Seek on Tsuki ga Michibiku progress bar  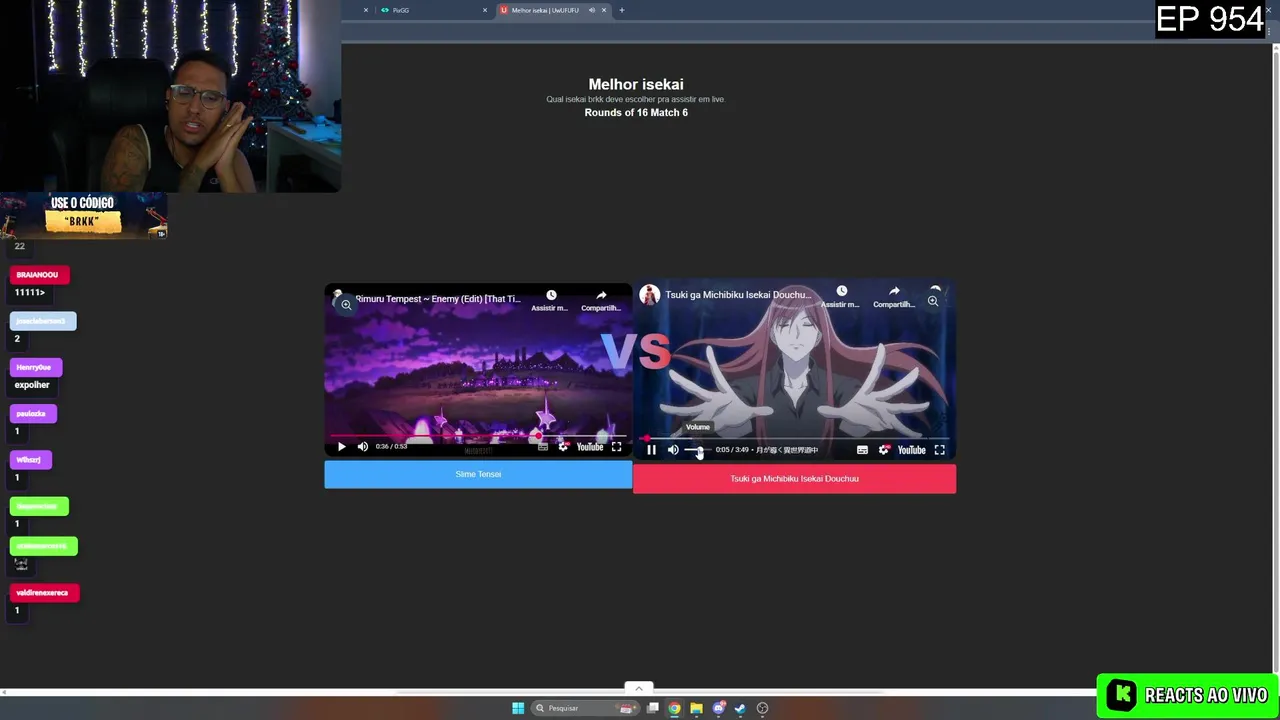pyautogui.click(x=795, y=438)
